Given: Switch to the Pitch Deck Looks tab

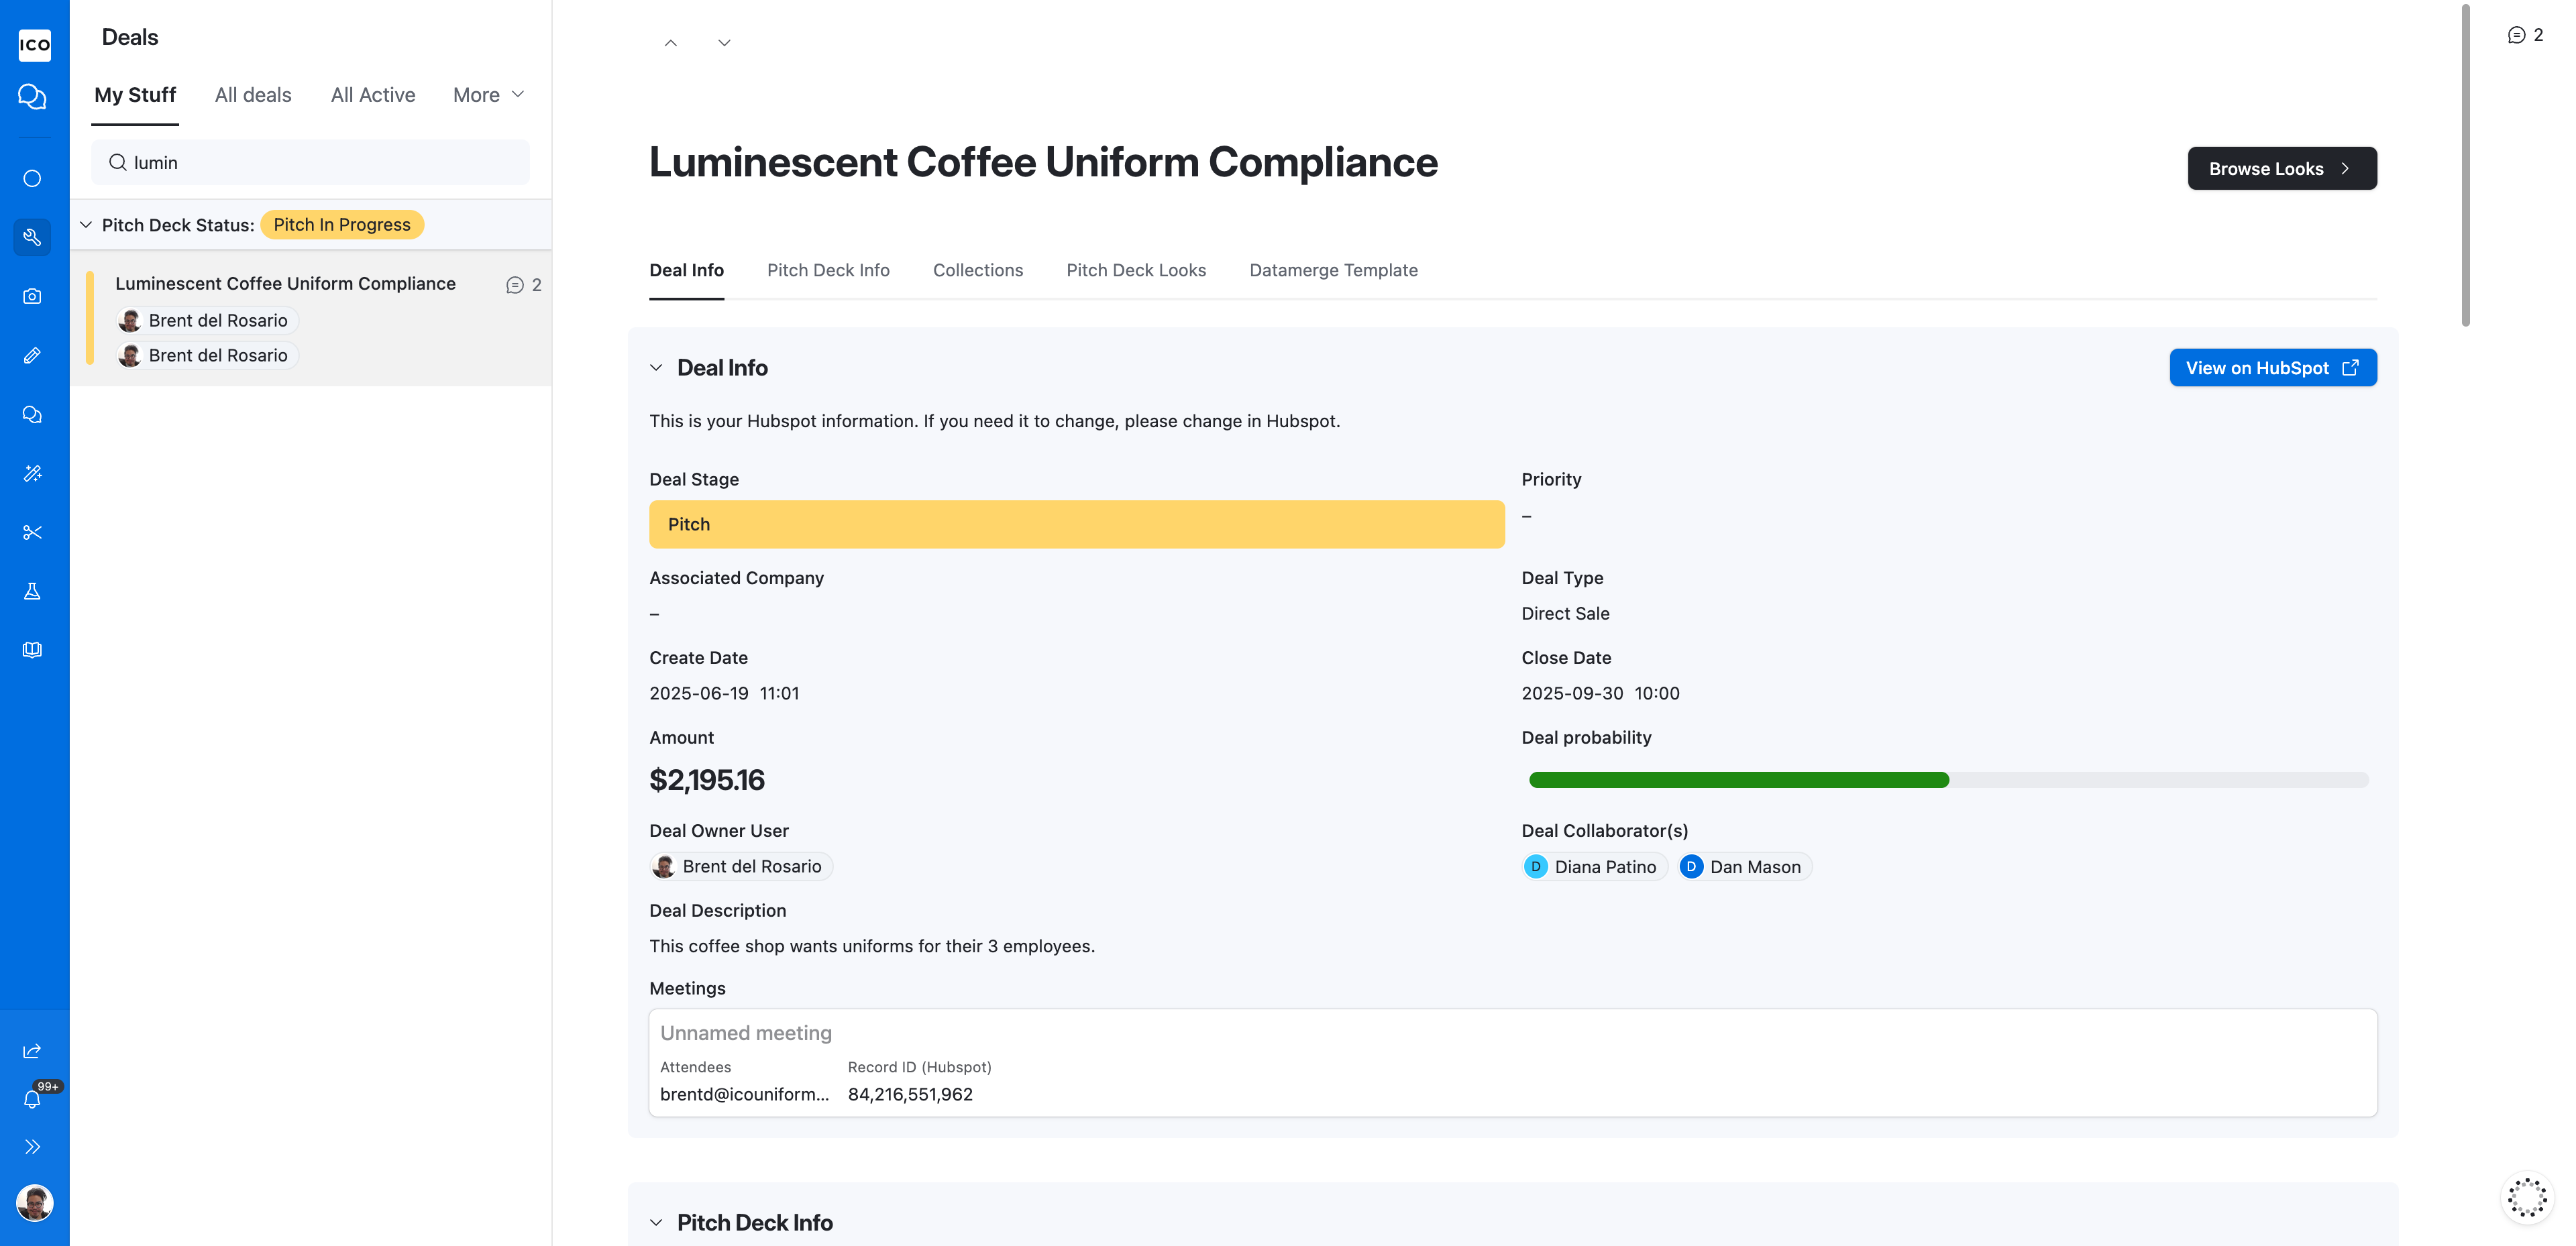Looking at the screenshot, I should pyautogui.click(x=1136, y=270).
